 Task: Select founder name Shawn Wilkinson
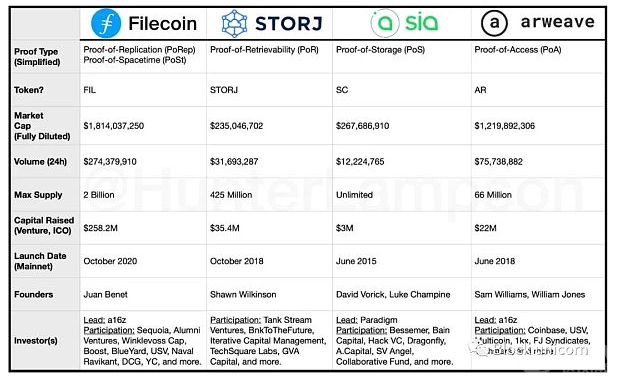tap(243, 295)
